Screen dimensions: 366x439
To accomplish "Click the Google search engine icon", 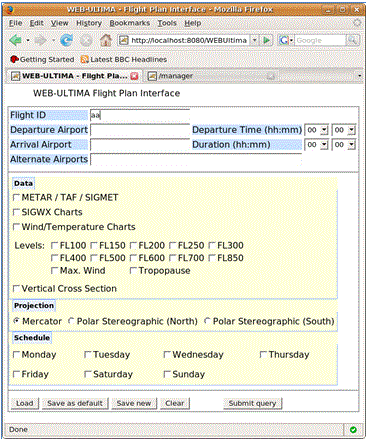I will coord(284,40).
